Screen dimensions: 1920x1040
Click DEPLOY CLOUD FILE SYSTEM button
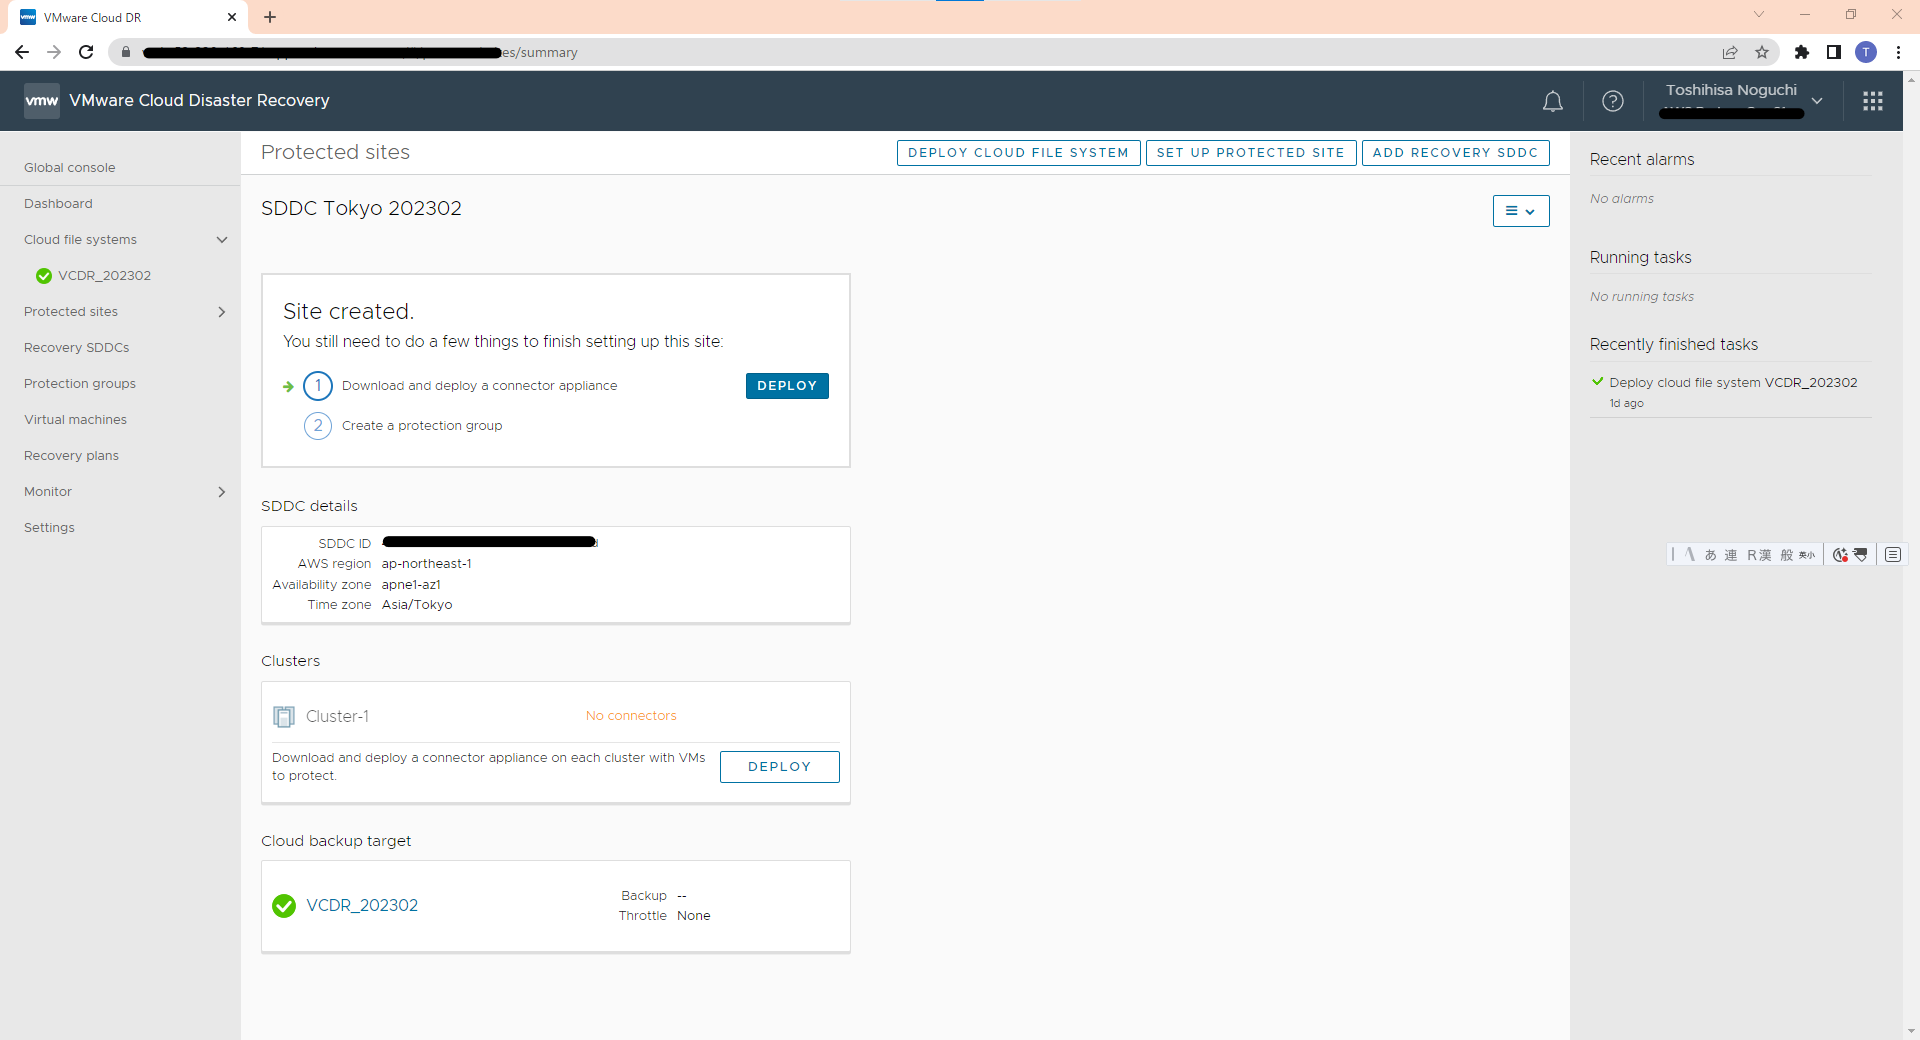pos(1018,153)
